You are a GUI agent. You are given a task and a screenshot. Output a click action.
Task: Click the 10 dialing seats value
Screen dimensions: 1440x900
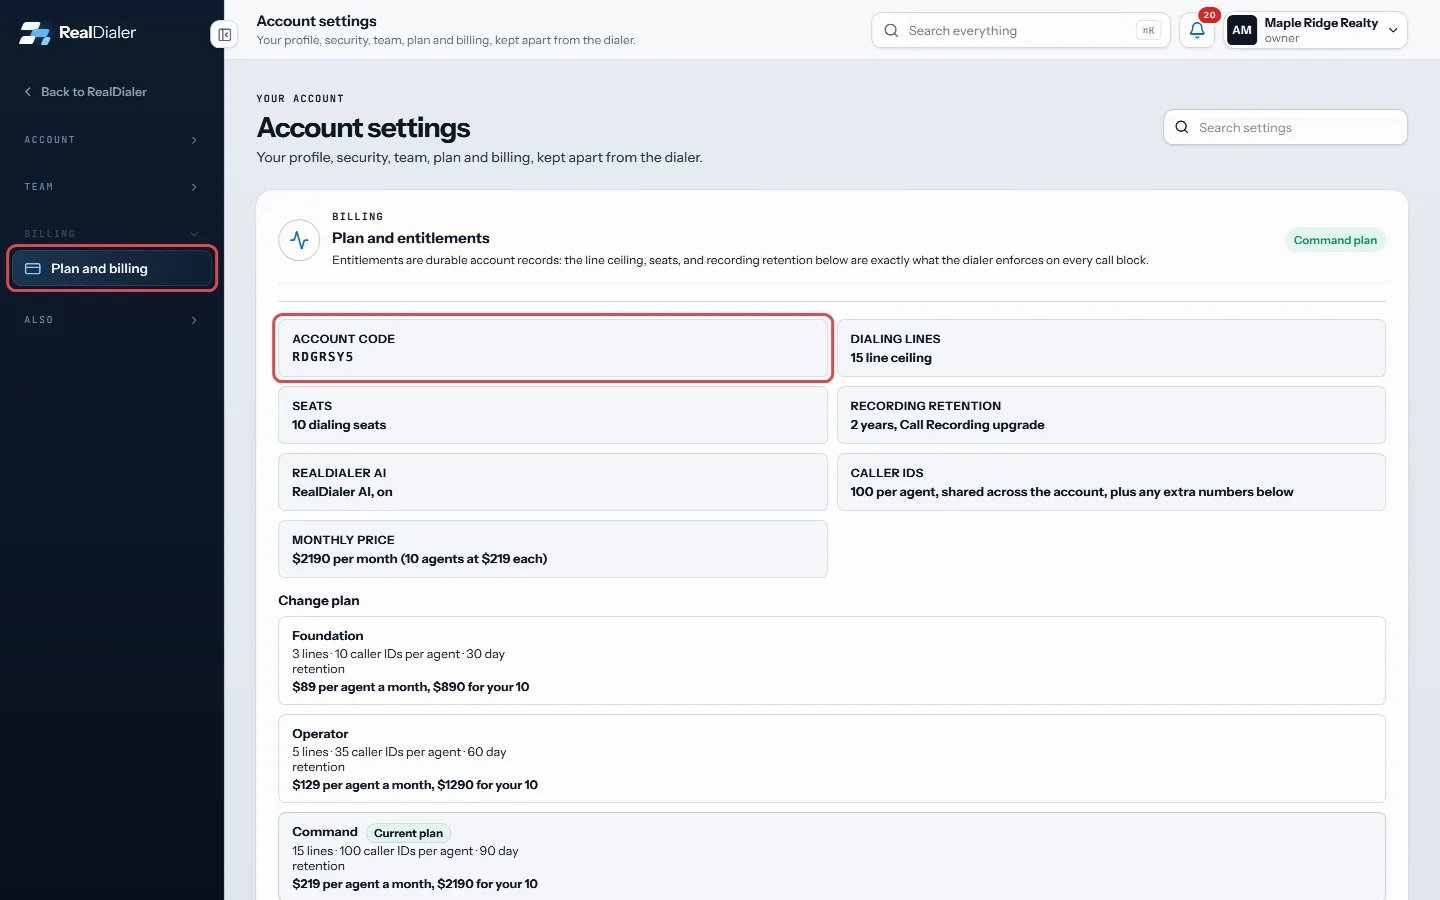pos(339,425)
